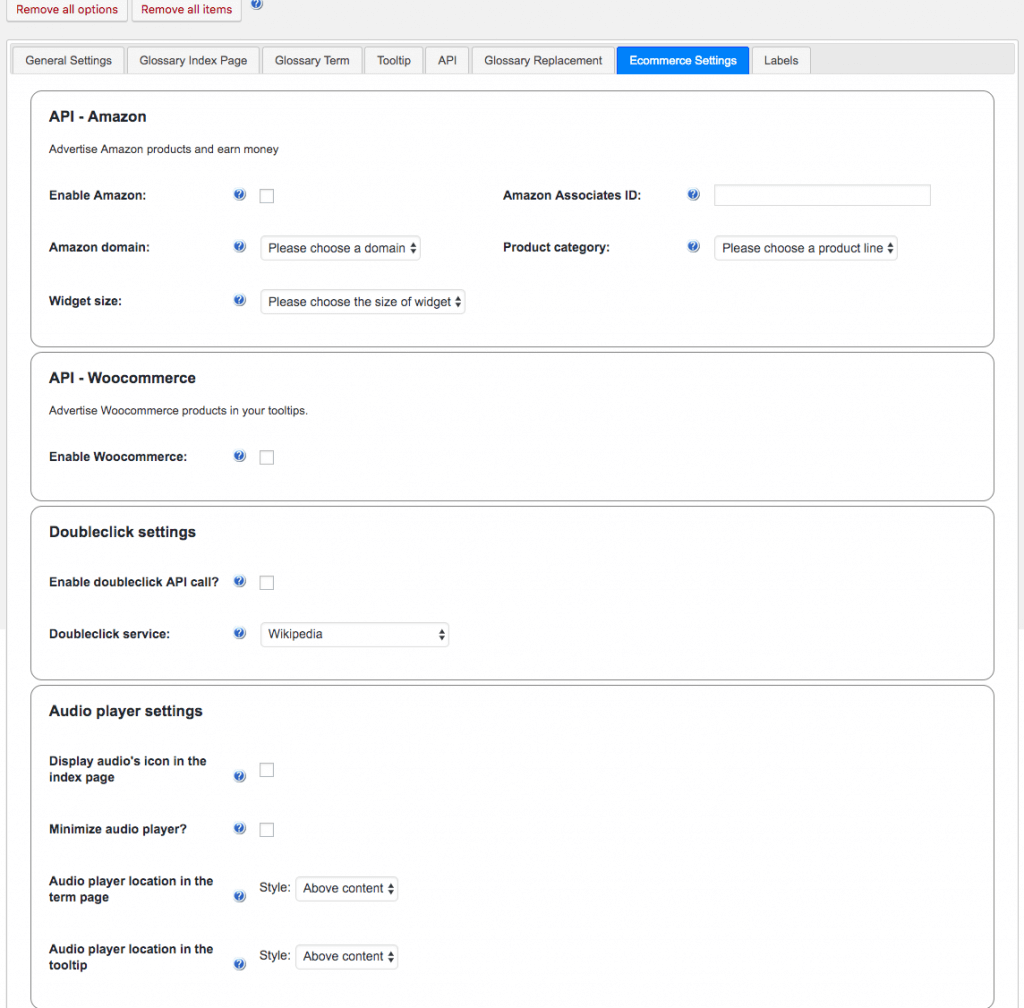Click the help icon for Widget size

click(239, 300)
